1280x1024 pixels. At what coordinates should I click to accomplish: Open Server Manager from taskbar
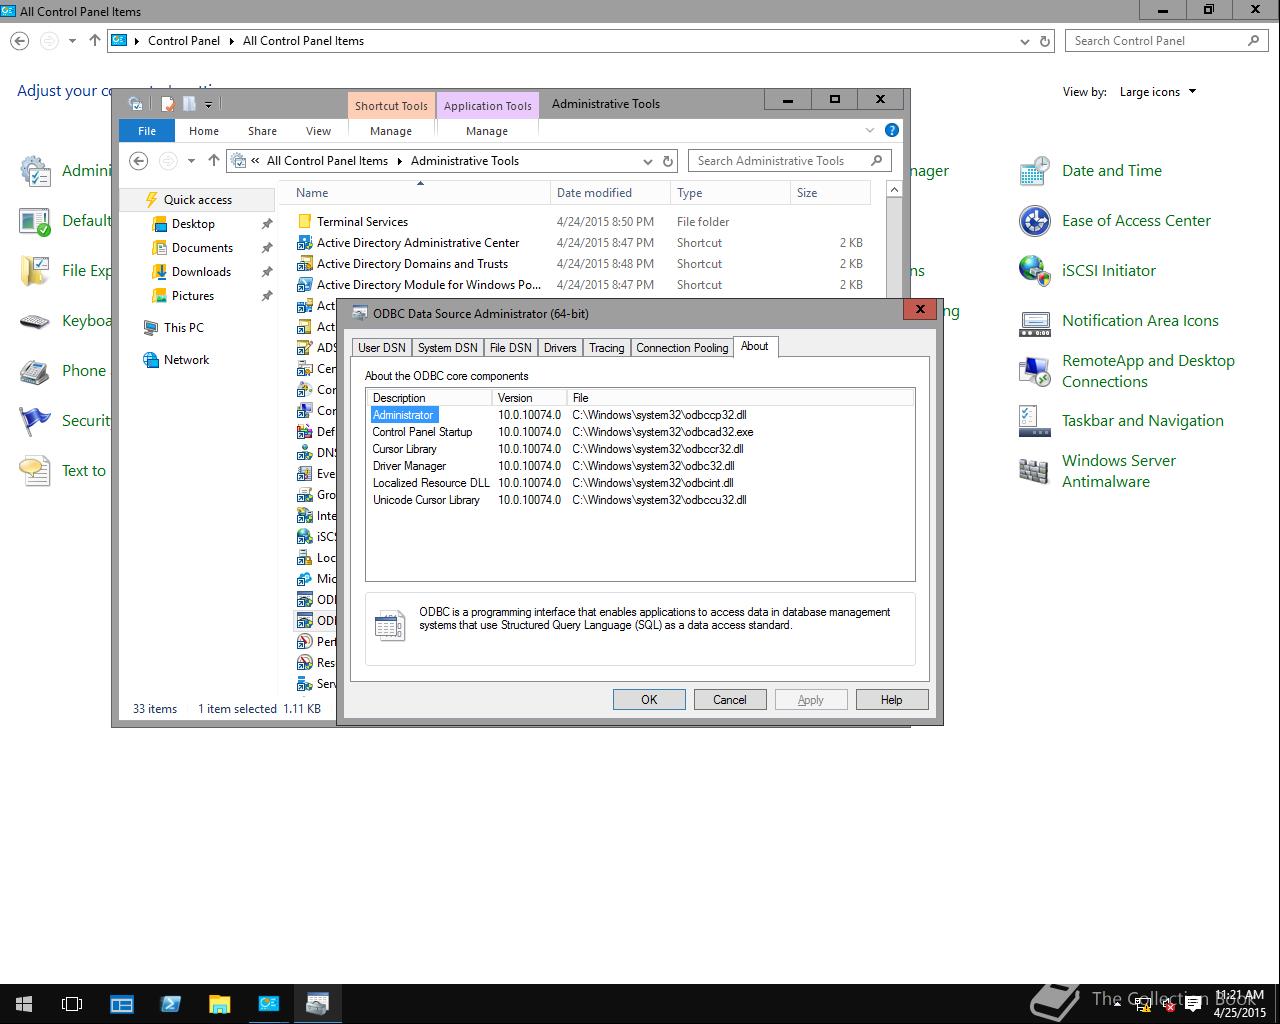point(122,1004)
